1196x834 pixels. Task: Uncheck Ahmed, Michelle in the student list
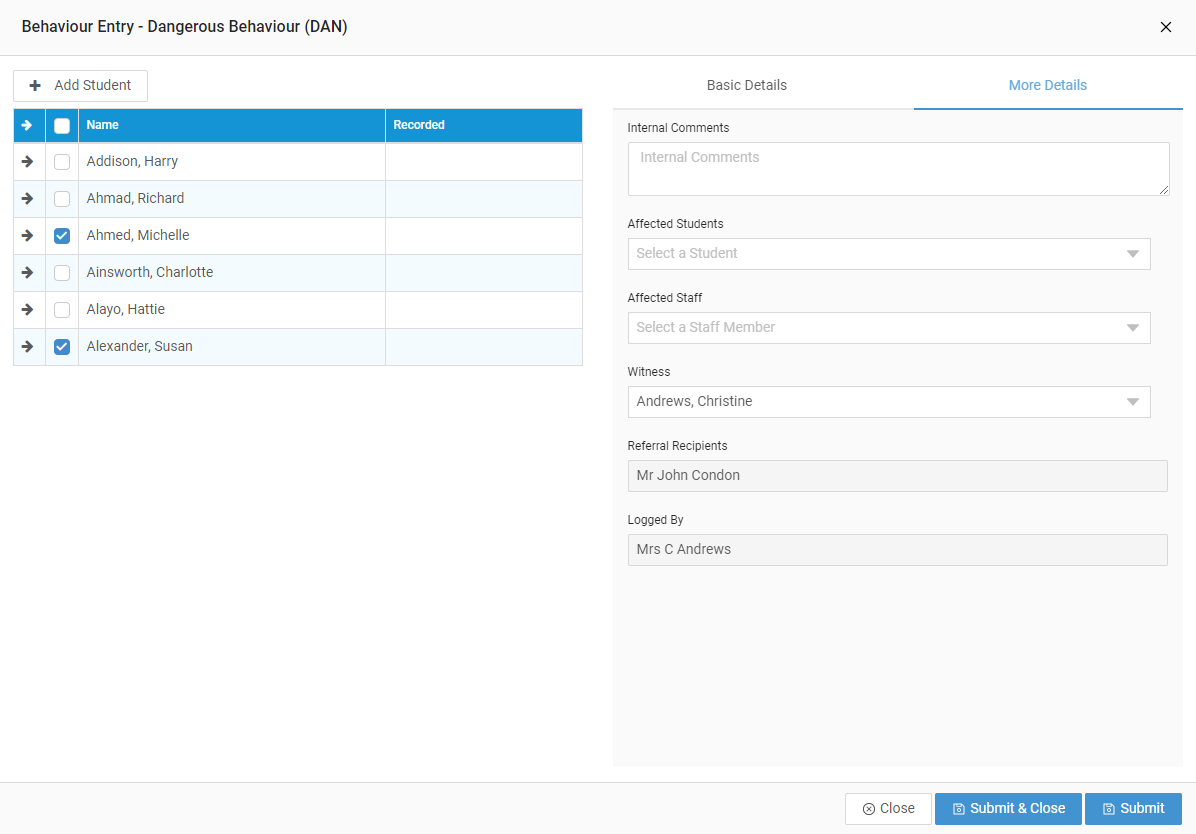tap(61, 235)
